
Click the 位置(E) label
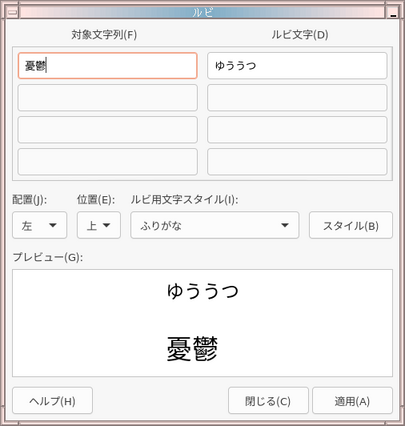(x=96, y=199)
